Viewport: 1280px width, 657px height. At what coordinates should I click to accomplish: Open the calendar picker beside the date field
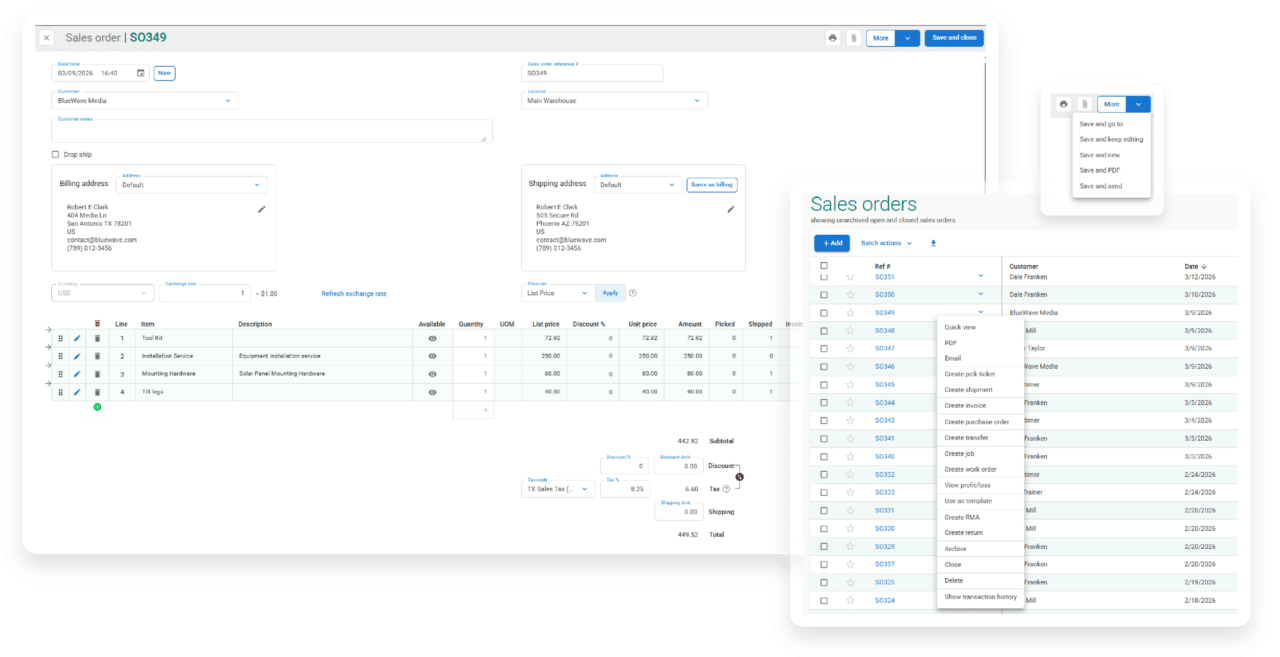[140, 73]
